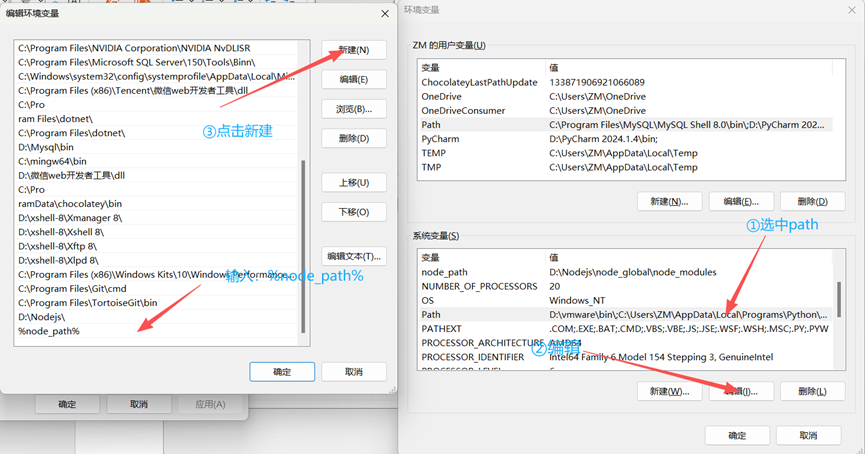Select system variable PROCESSOR_IDENTIFIER
865x454 pixels.
(626, 357)
